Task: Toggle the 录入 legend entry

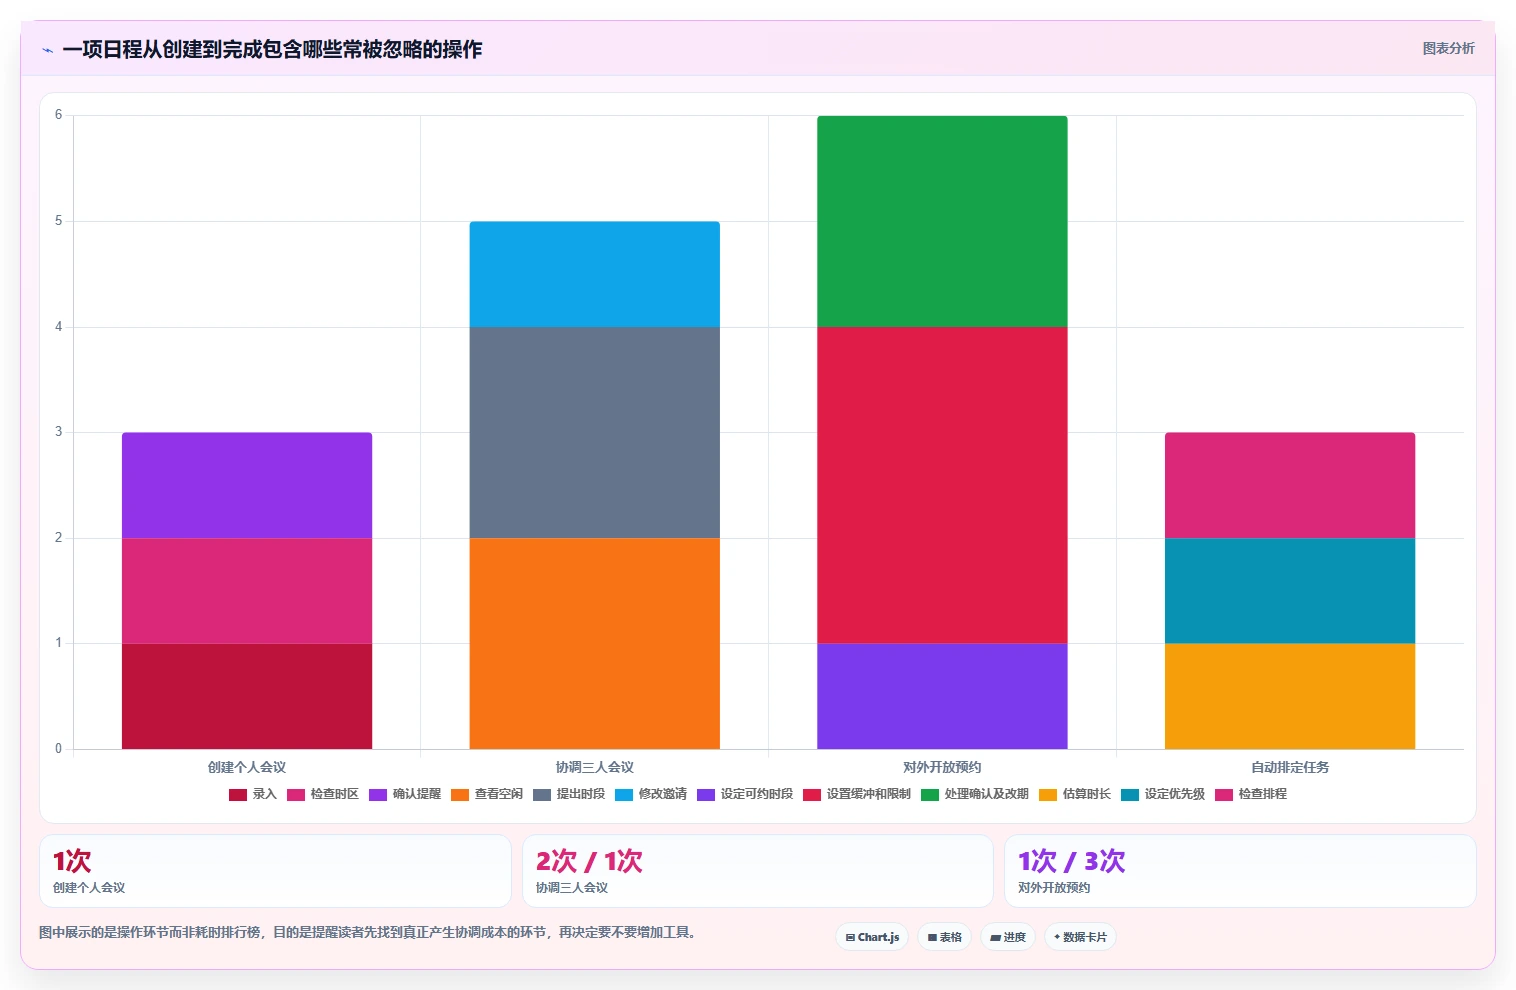Action: pyautogui.click(x=253, y=794)
